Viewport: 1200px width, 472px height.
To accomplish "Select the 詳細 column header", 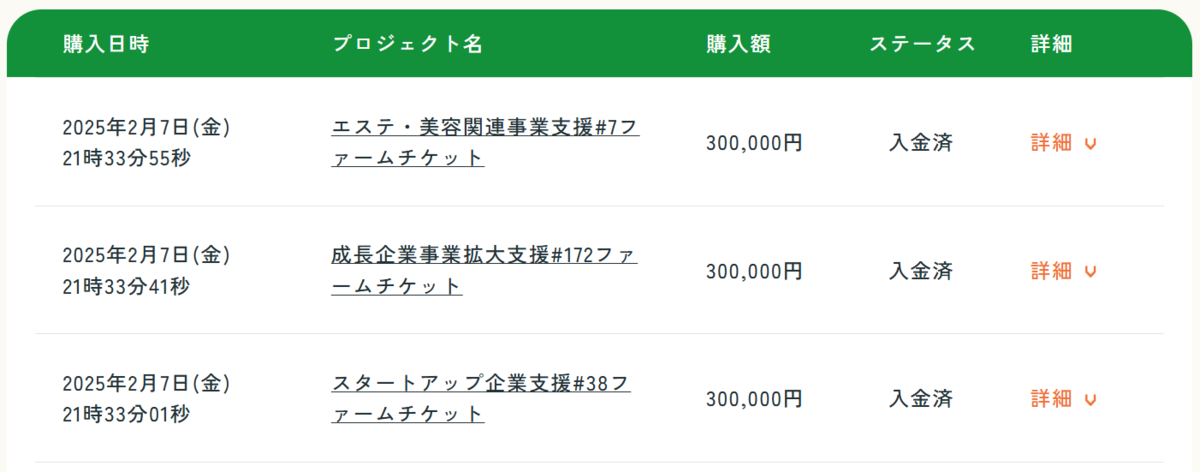I will click(x=1052, y=44).
